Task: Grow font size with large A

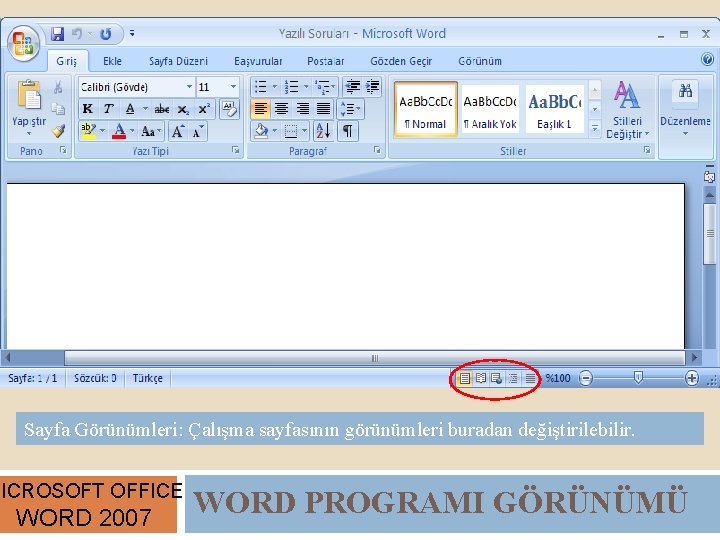Action: tap(178, 132)
